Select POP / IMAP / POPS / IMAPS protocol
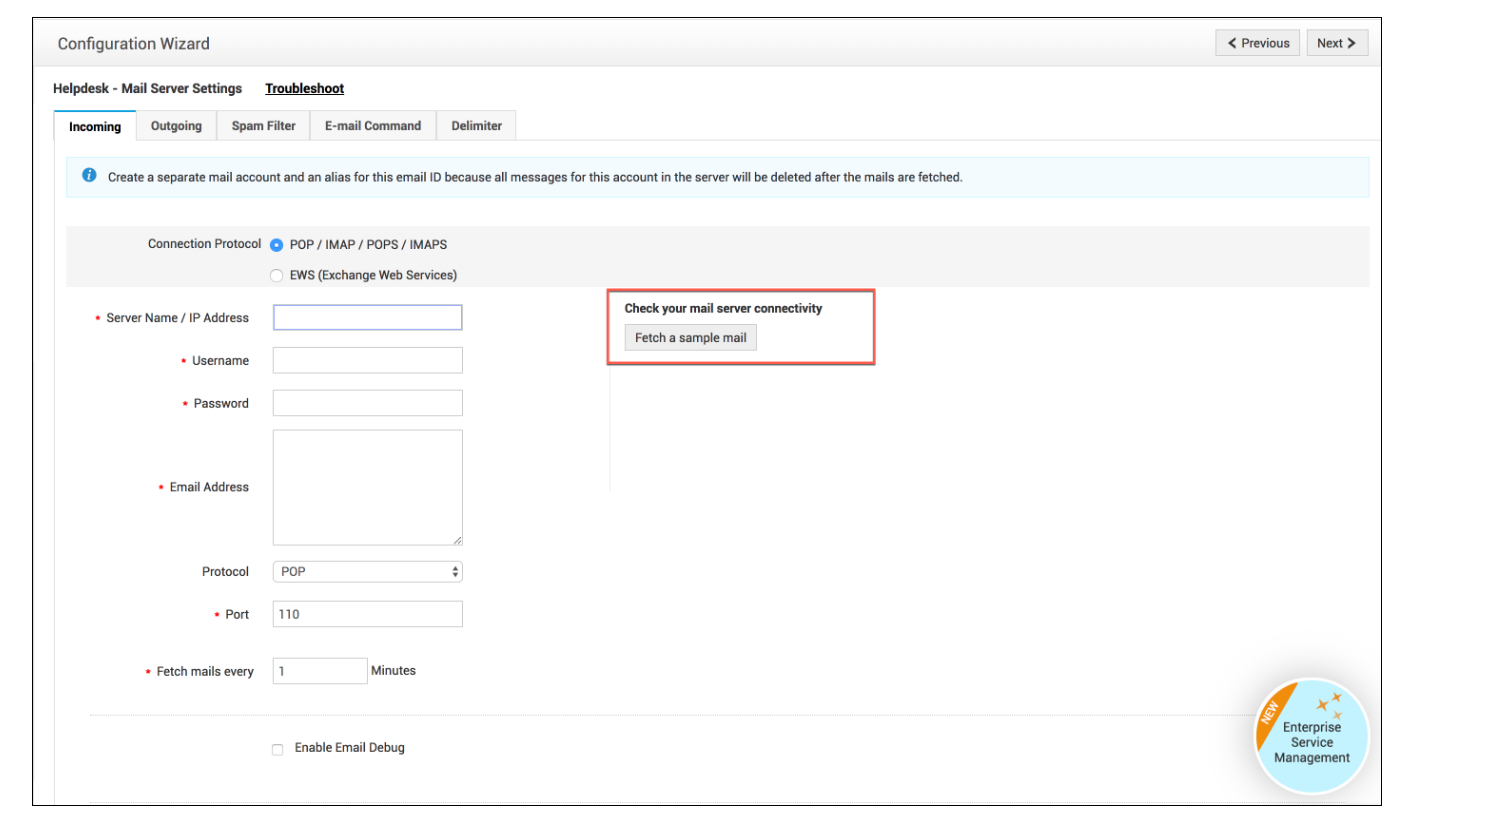The height and width of the screenshot is (831, 1503). (277, 245)
